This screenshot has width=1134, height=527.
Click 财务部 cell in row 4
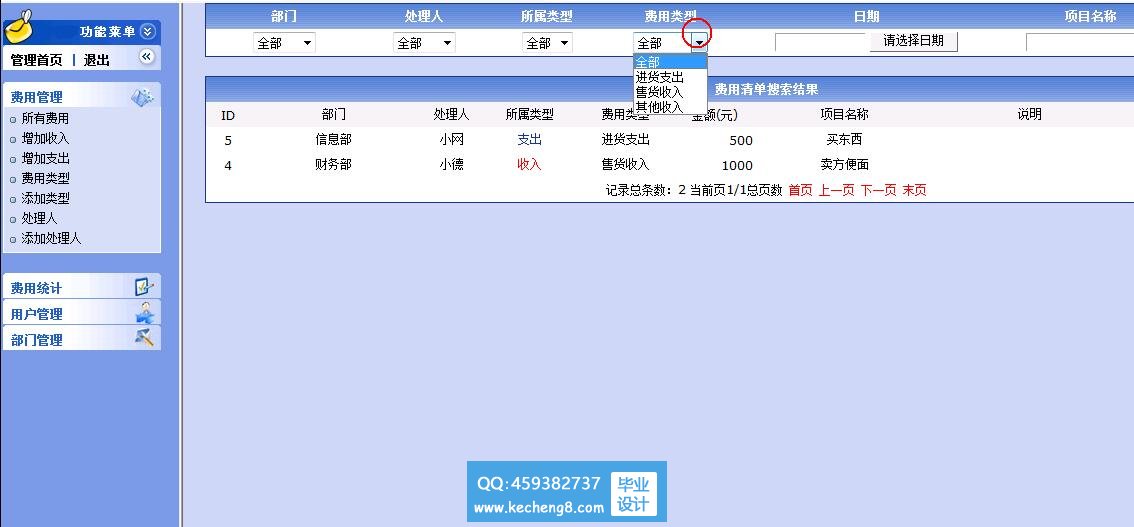[x=333, y=164]
